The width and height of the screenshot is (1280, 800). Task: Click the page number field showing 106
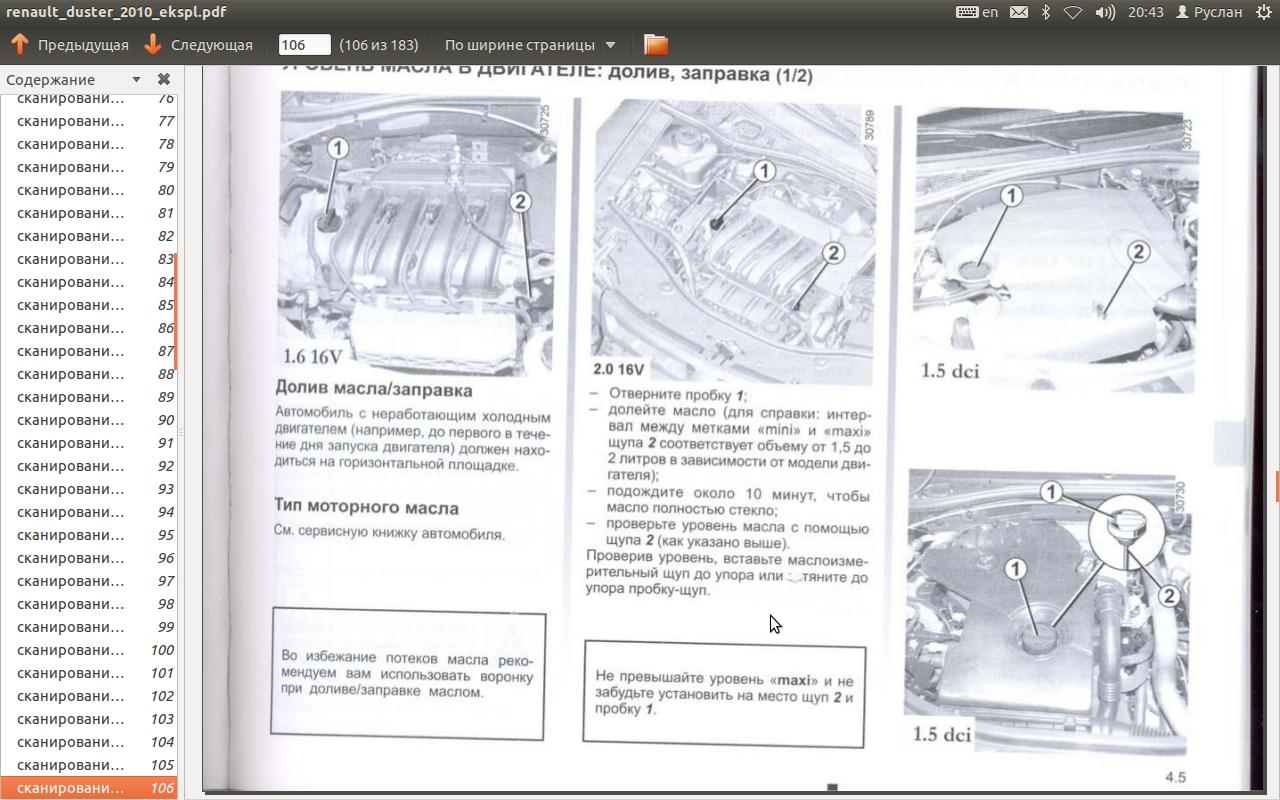click(304, 45)
